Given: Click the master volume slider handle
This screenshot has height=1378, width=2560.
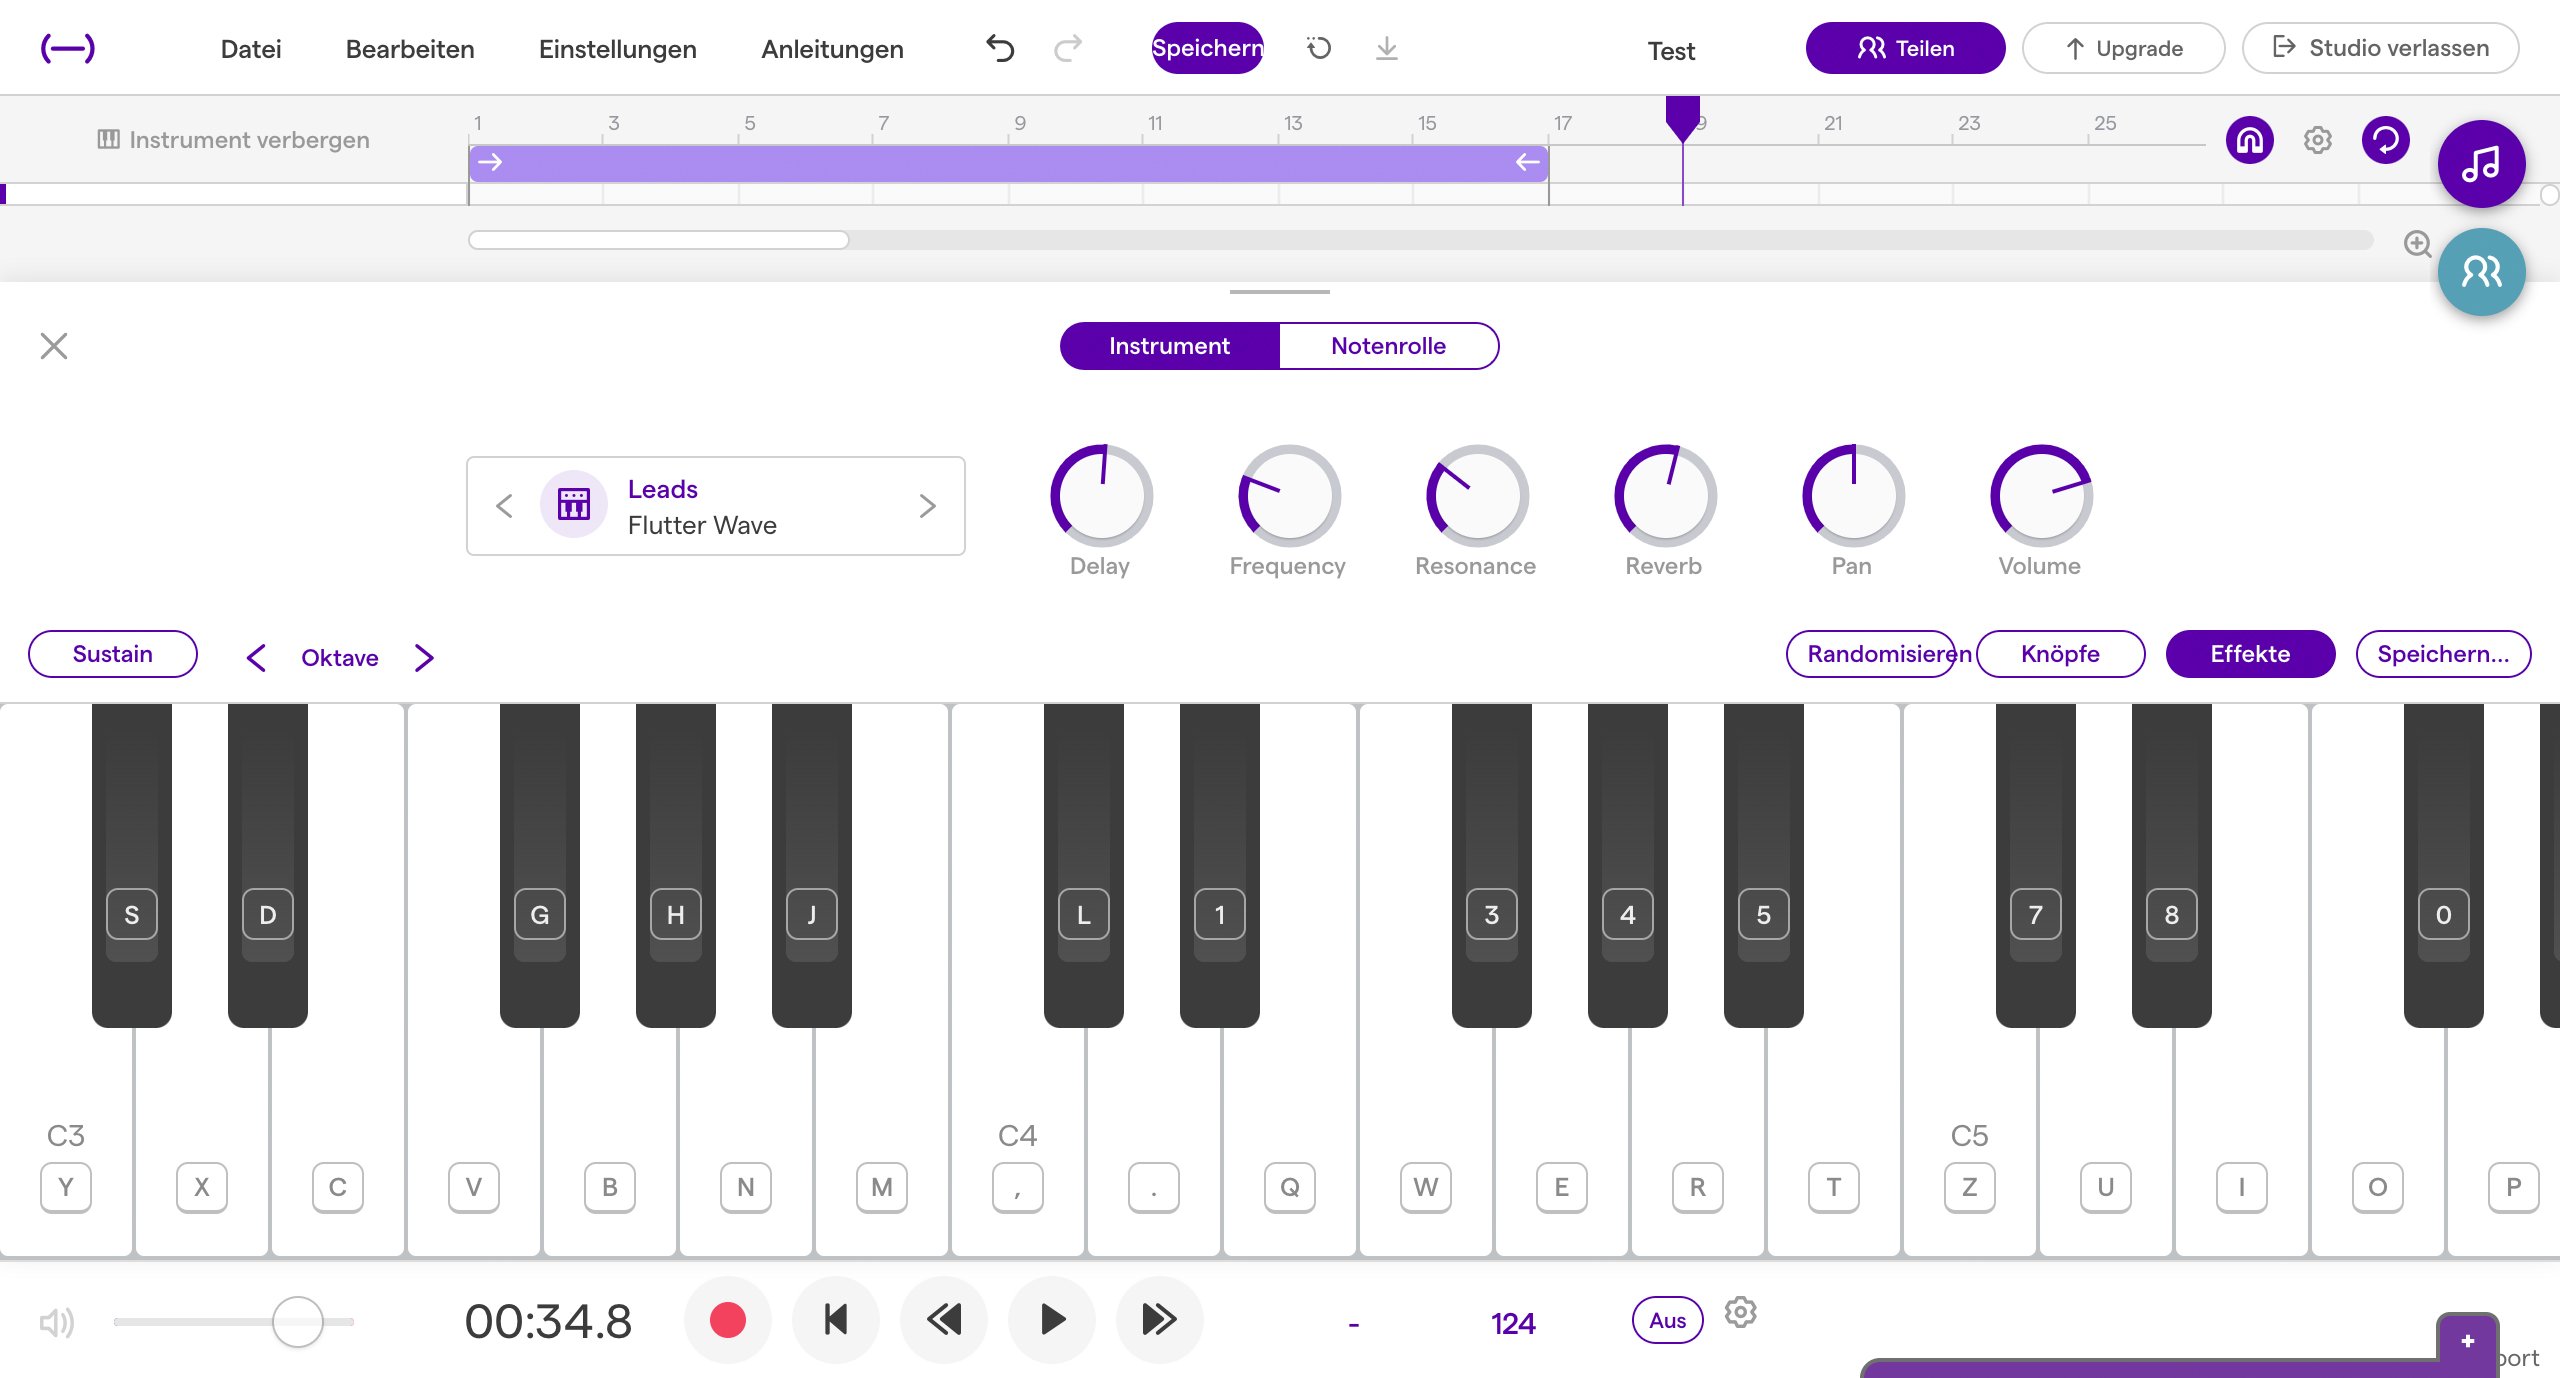Looking at the screenshot, I should [x=297, y=1322].
